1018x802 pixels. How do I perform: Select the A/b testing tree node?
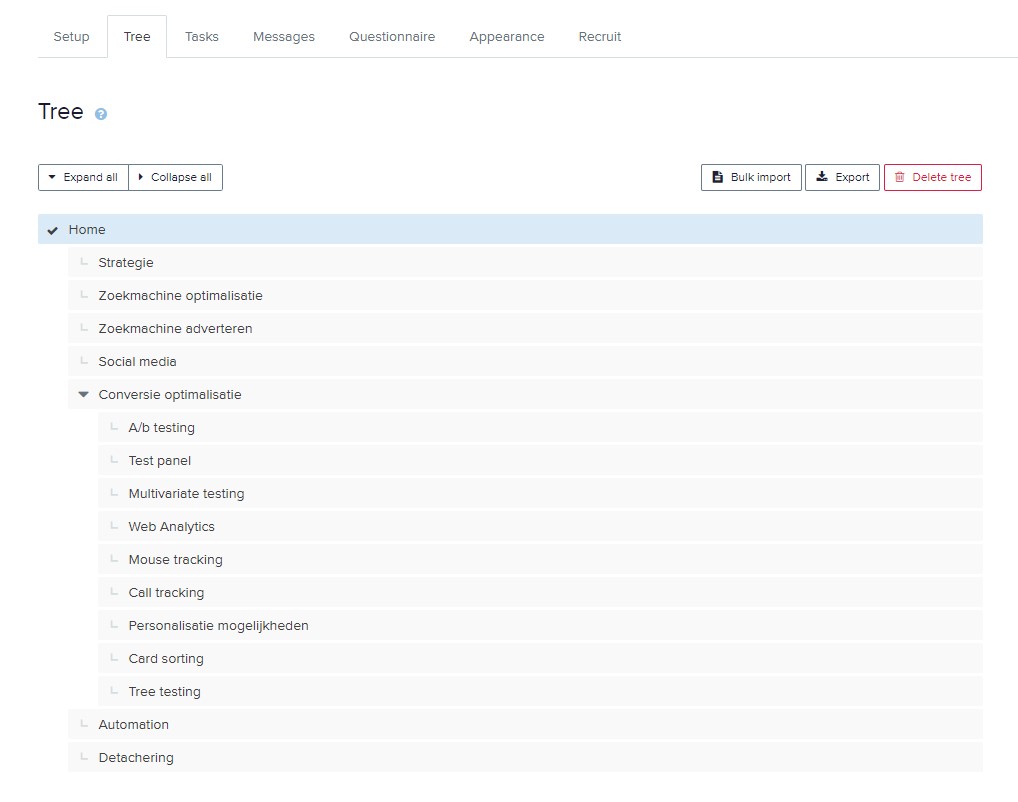161,428
